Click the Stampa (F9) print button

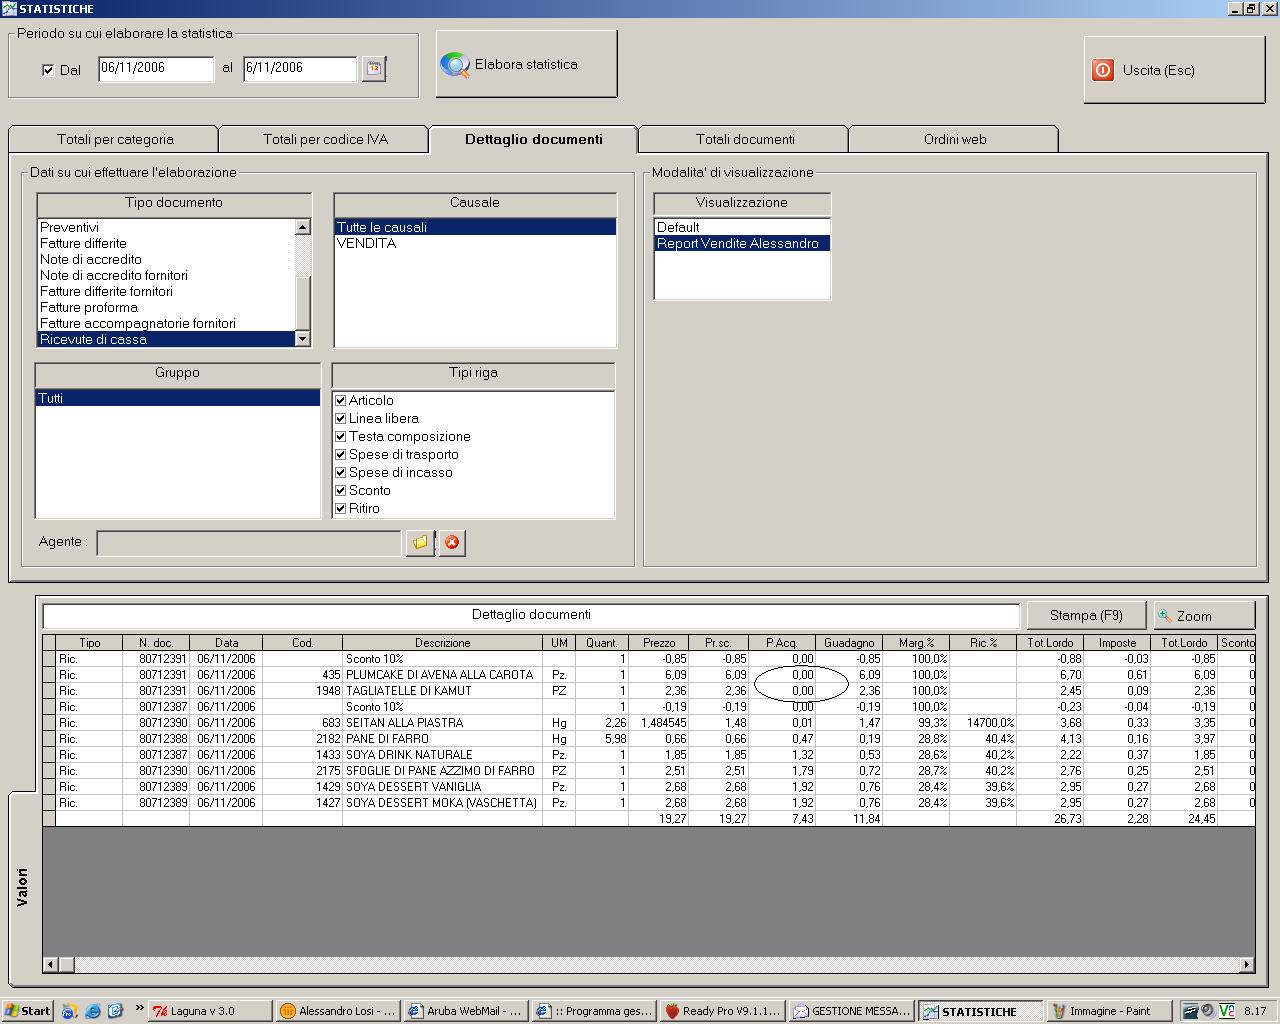pos(1086,616)
